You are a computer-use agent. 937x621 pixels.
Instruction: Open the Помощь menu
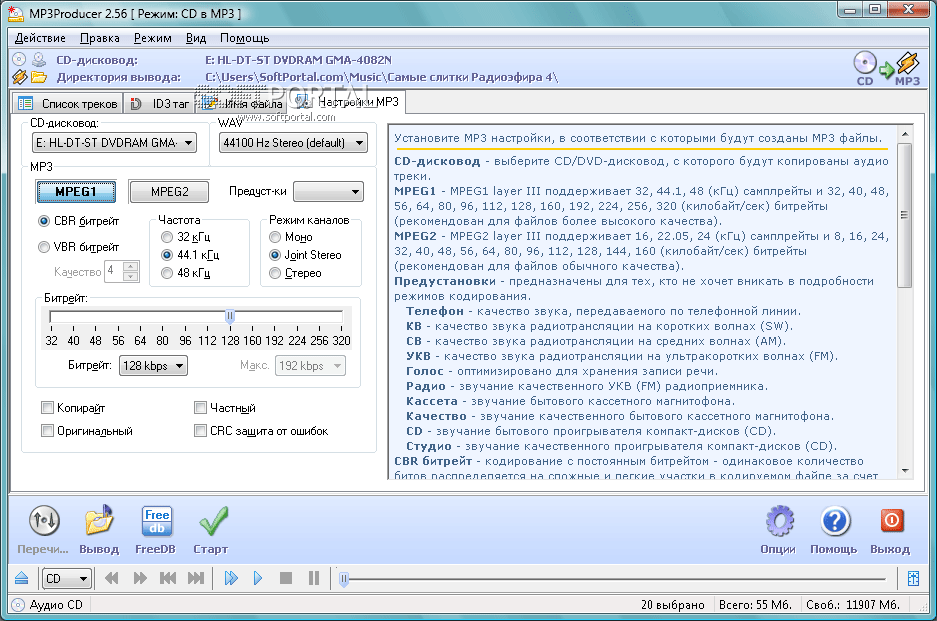tap(244, 38)
